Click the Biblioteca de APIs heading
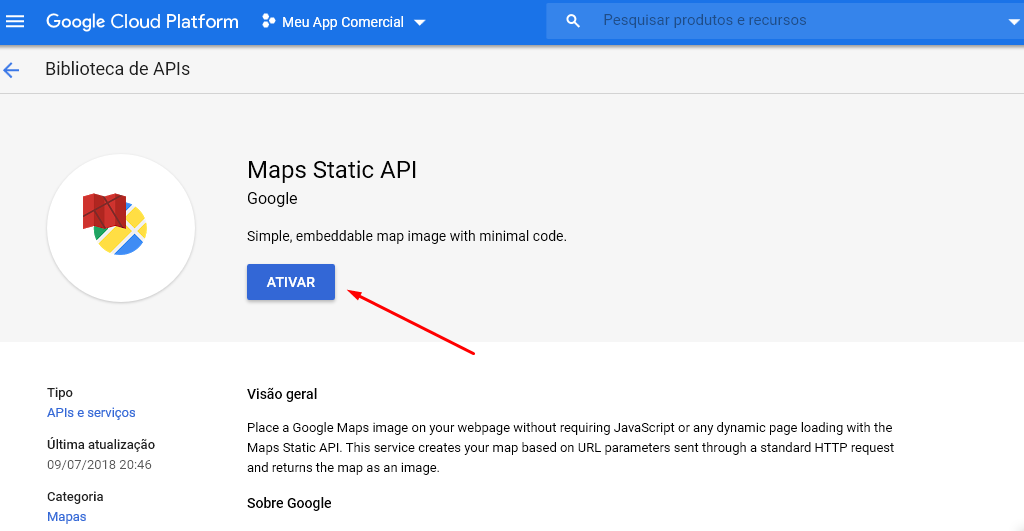Viewport: 1024px width, 531px height. (x=118, y=69)
